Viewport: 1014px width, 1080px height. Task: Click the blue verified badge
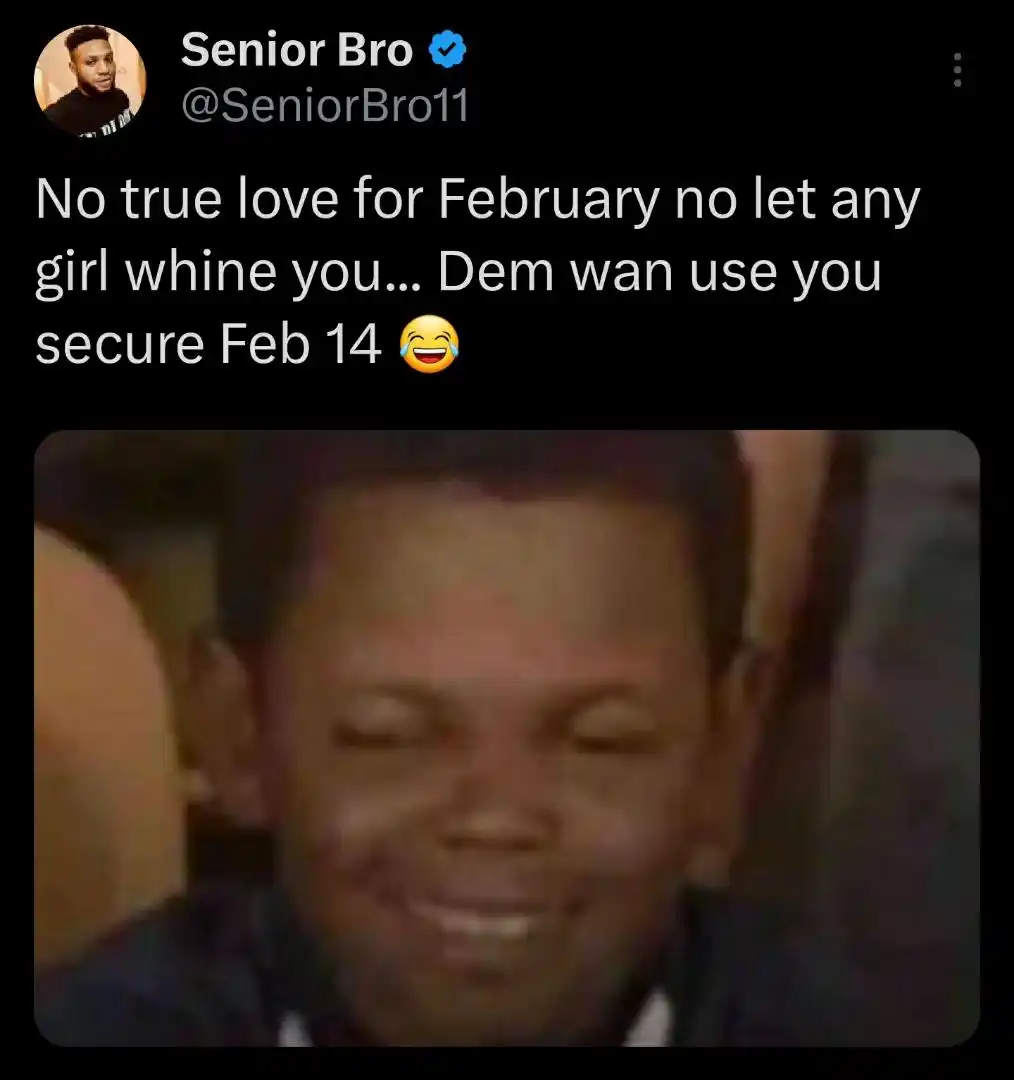(x=448, y=50)
